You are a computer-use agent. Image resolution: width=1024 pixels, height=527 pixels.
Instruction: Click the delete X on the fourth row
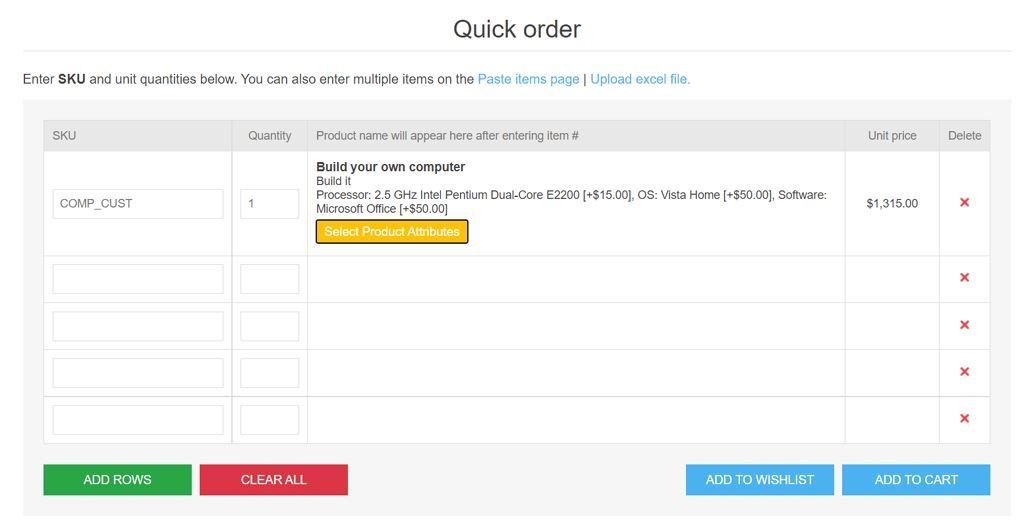pyautogui.click(x=964, y=372)
